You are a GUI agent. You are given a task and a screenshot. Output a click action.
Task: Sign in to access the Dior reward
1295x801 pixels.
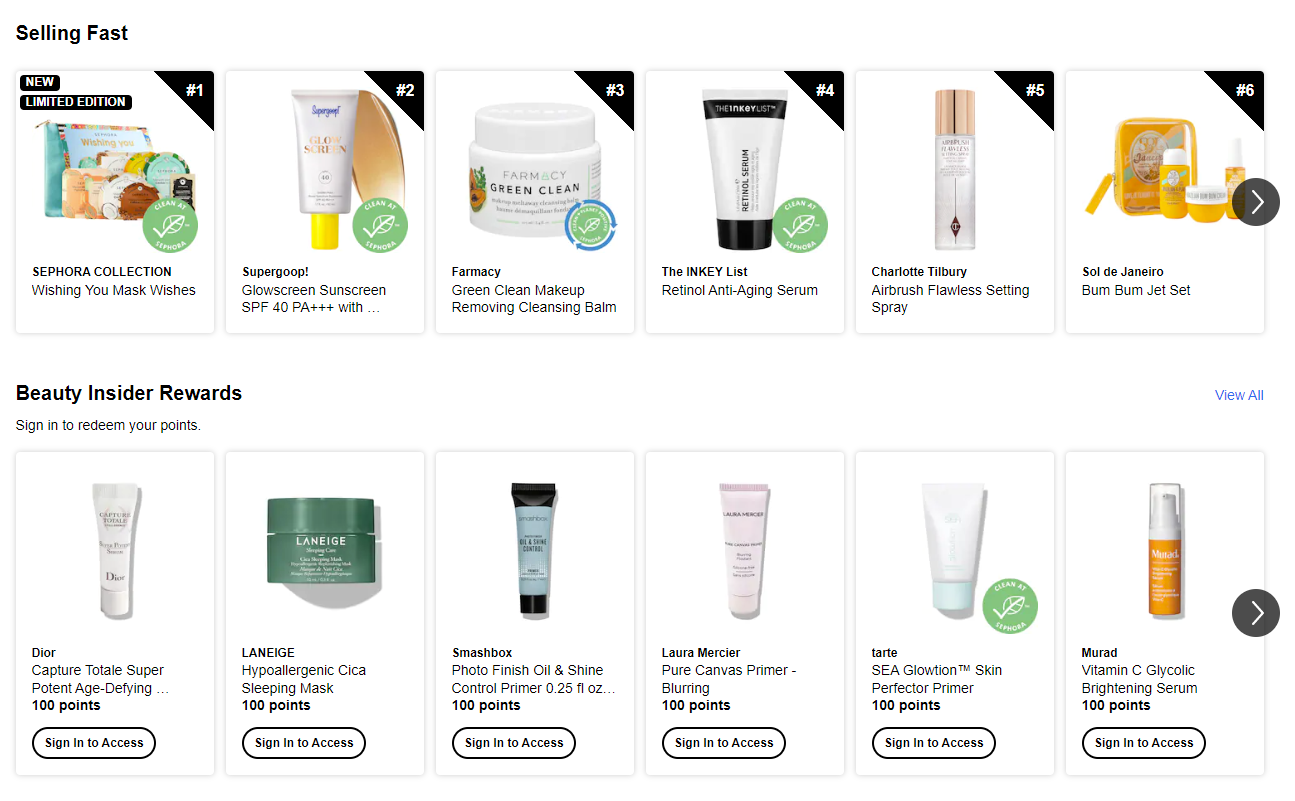94,743
